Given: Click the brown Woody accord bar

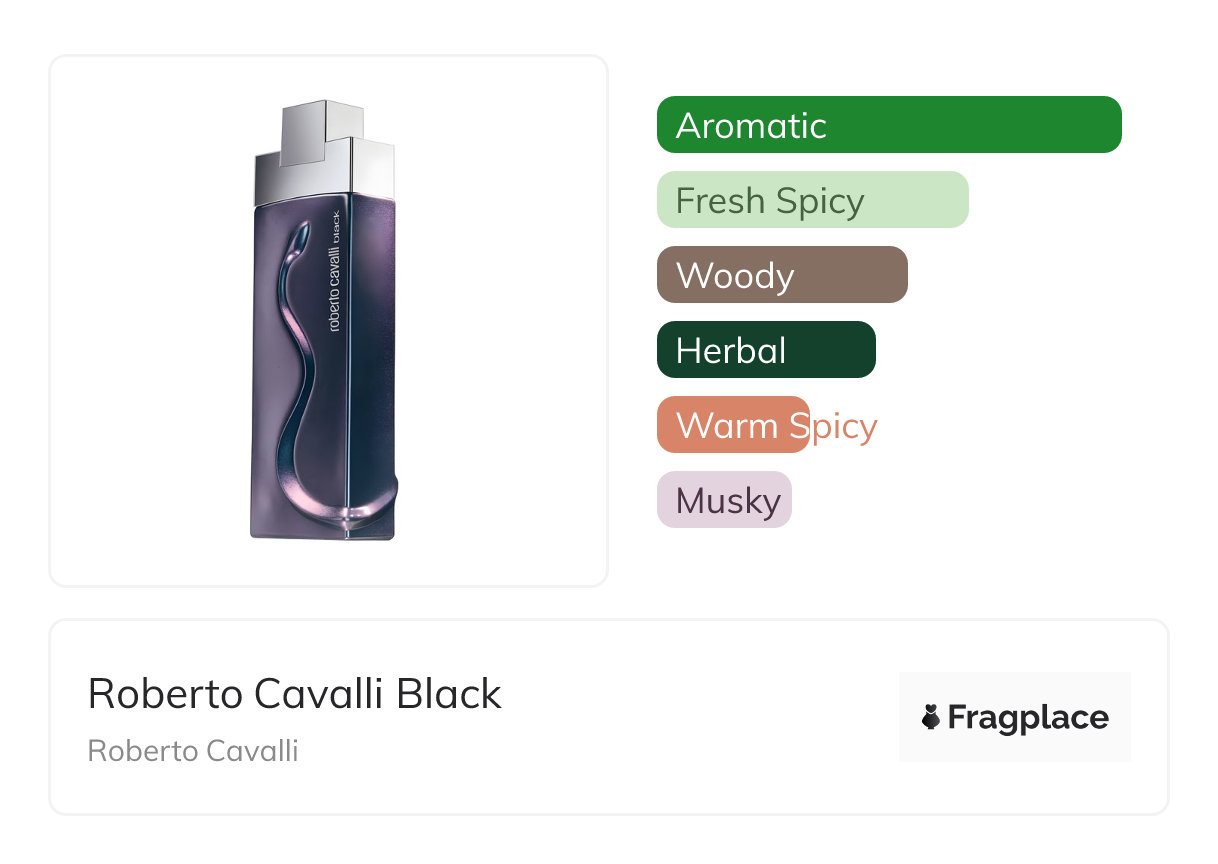Looking at the screenshot, I should pos(782,275).
